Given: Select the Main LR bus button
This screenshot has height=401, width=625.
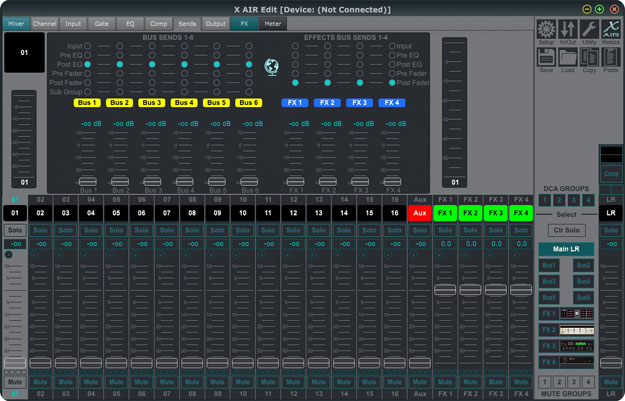Looking at the screenshot, I should point(566,249).
